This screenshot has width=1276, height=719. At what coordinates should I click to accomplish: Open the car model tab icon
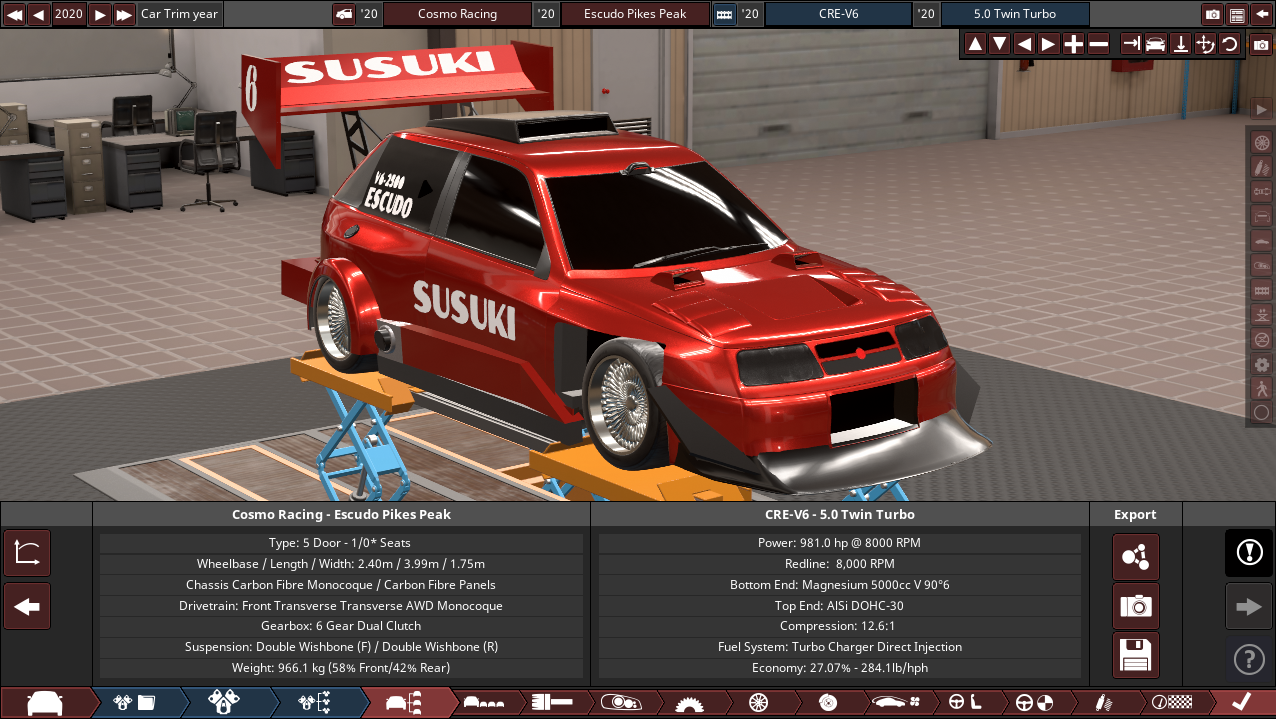click(45, 703)
